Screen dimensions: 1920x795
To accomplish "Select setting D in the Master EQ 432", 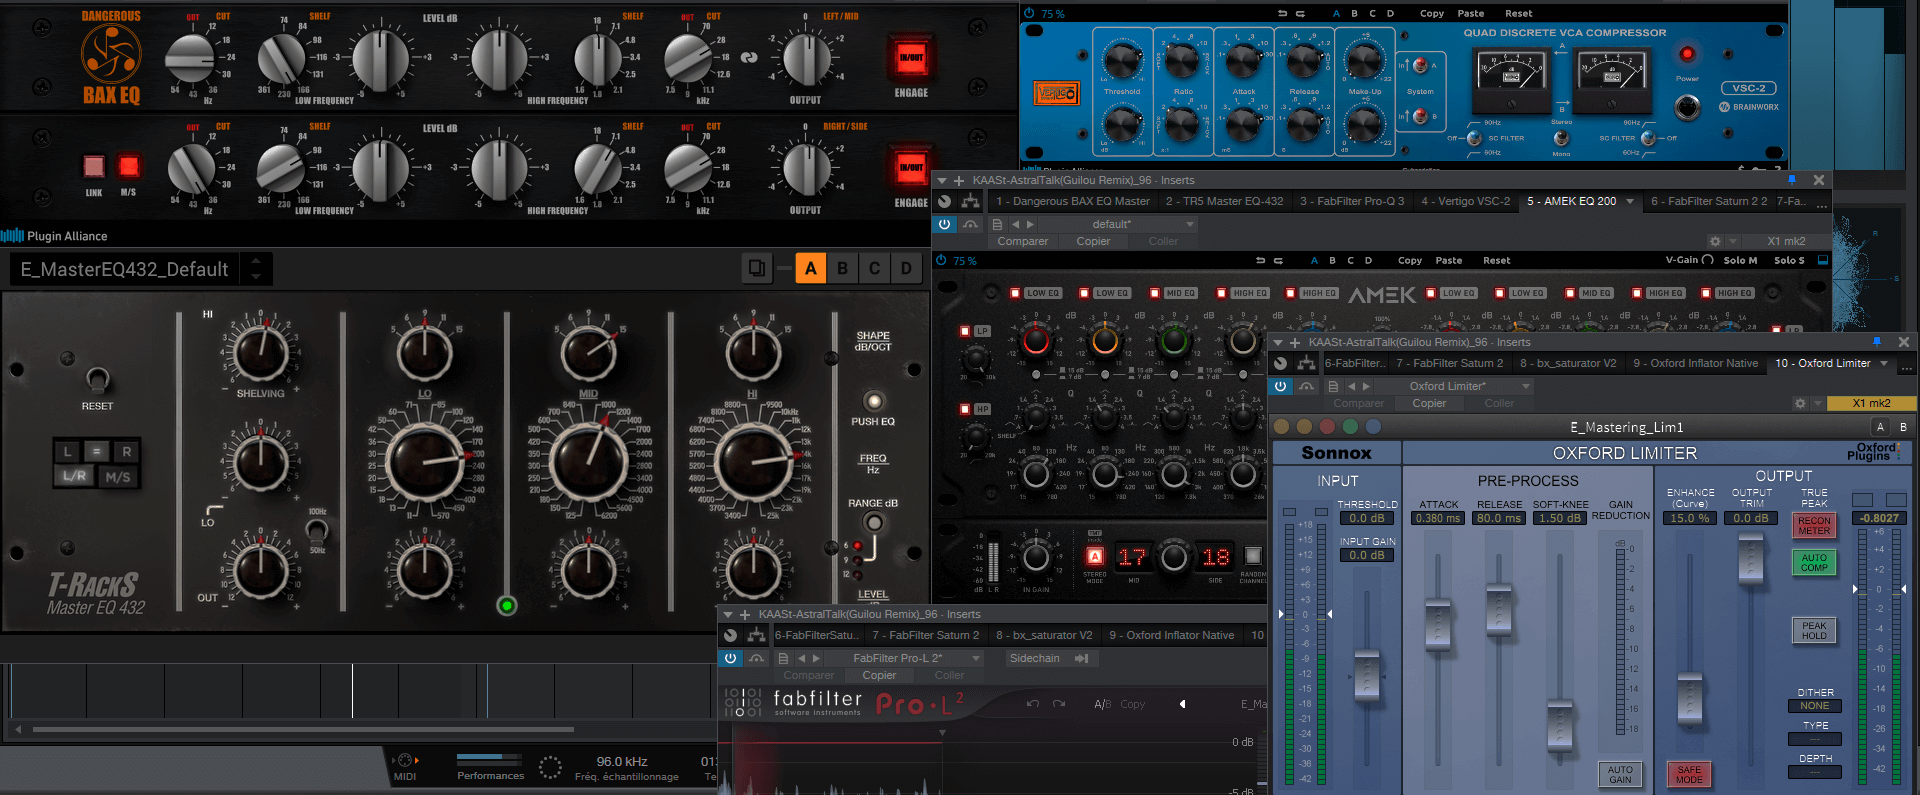I will coord(907,268).
